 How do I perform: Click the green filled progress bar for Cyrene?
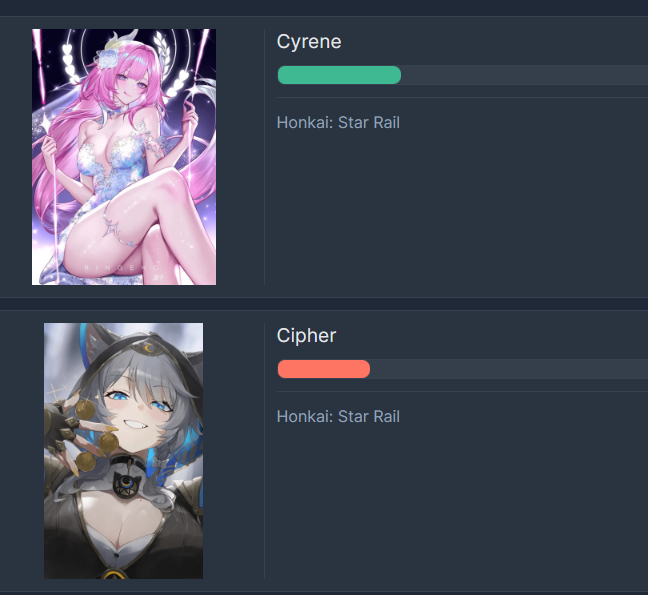(x=339, y=75)
